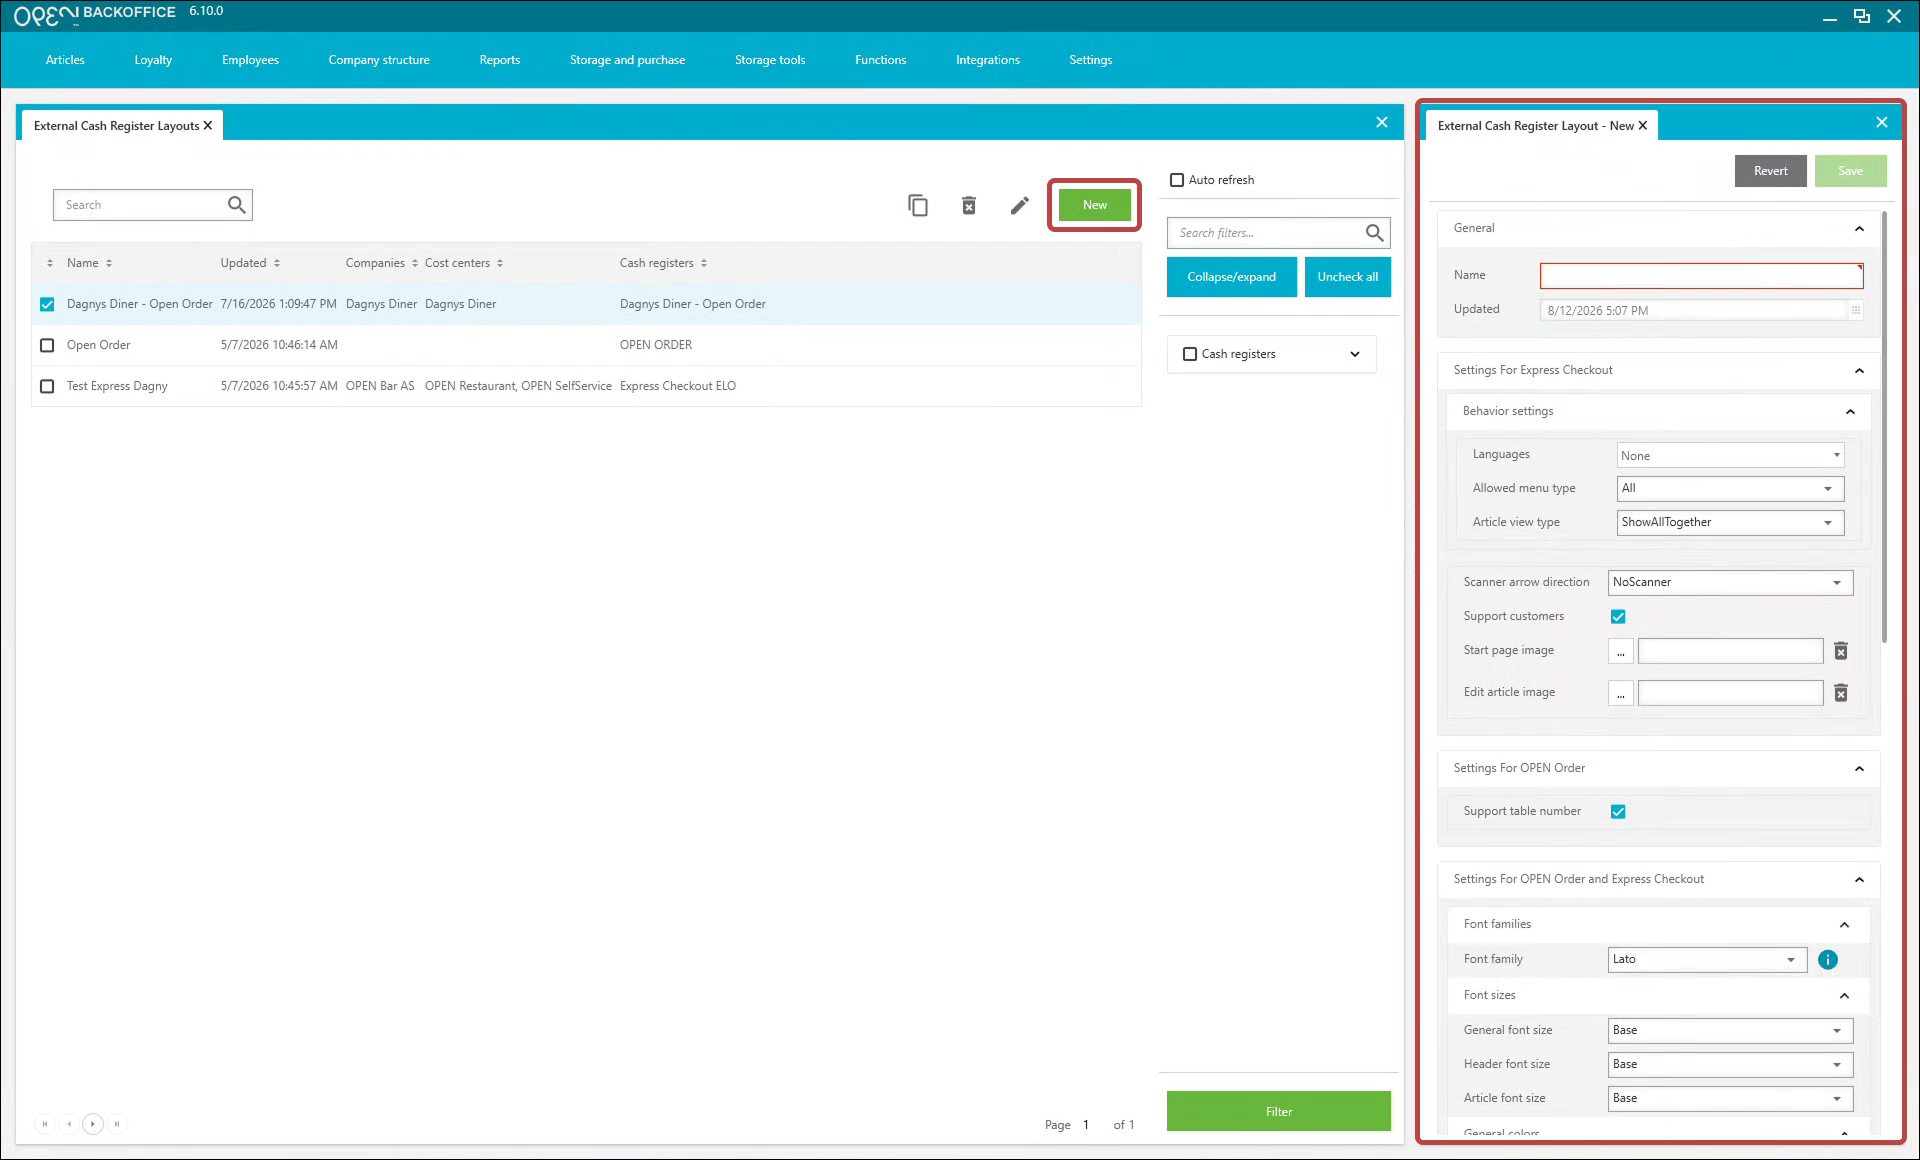Tick the Cash registers filter checkbox
Viewport: 1920px width, 1160px height.
1190,354
